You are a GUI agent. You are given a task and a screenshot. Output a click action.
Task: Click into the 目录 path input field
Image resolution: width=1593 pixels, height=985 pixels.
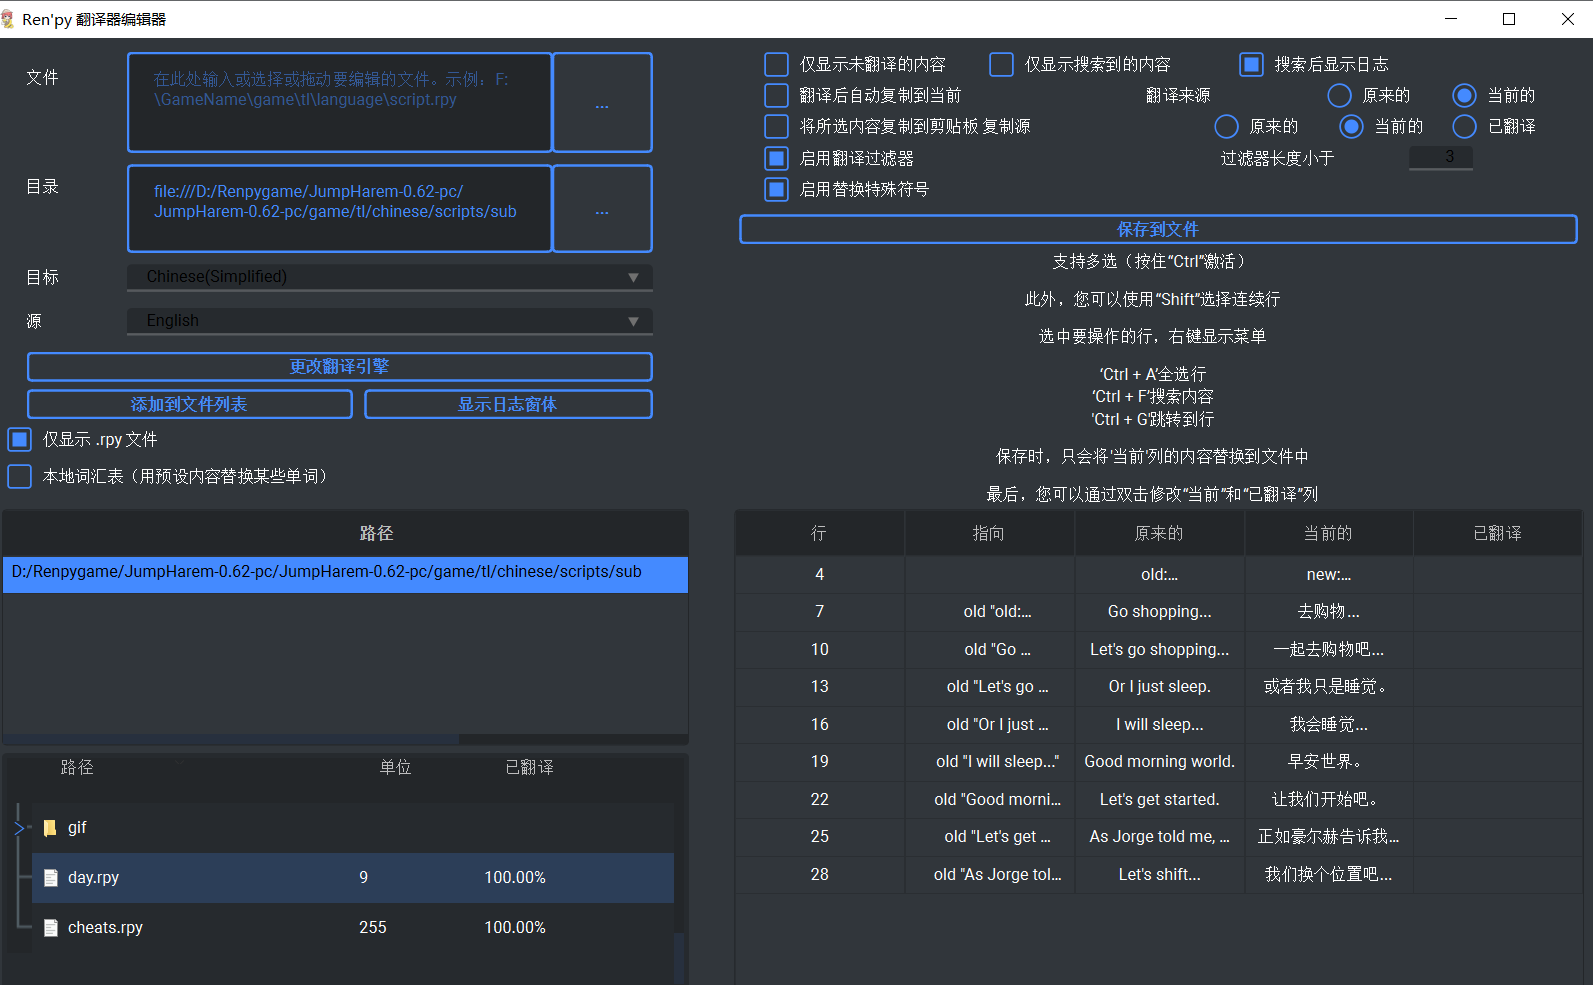(340, 209)
